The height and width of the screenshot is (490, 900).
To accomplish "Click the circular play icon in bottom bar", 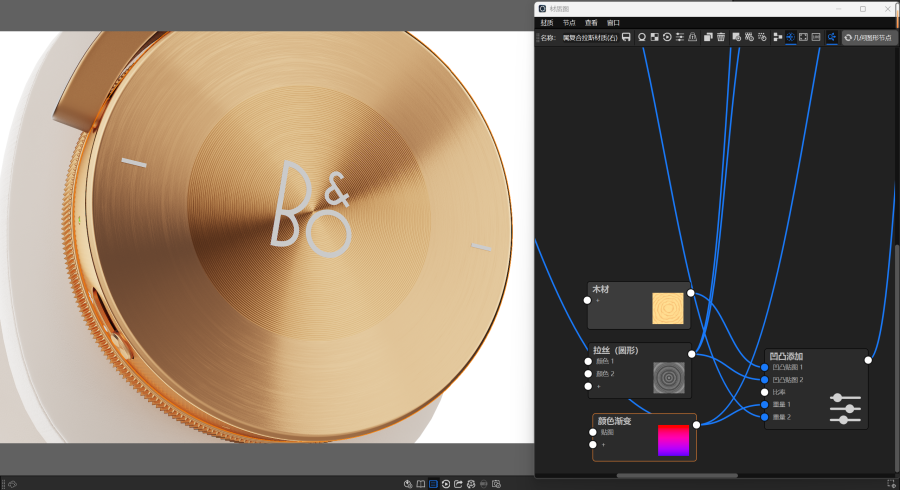I will pos(446,484).
